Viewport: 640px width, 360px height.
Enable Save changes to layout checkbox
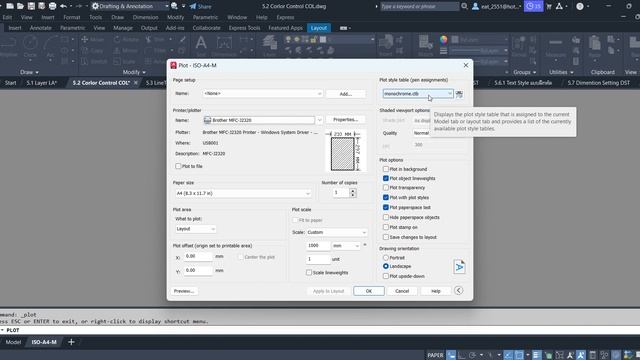tap(386, 237)
